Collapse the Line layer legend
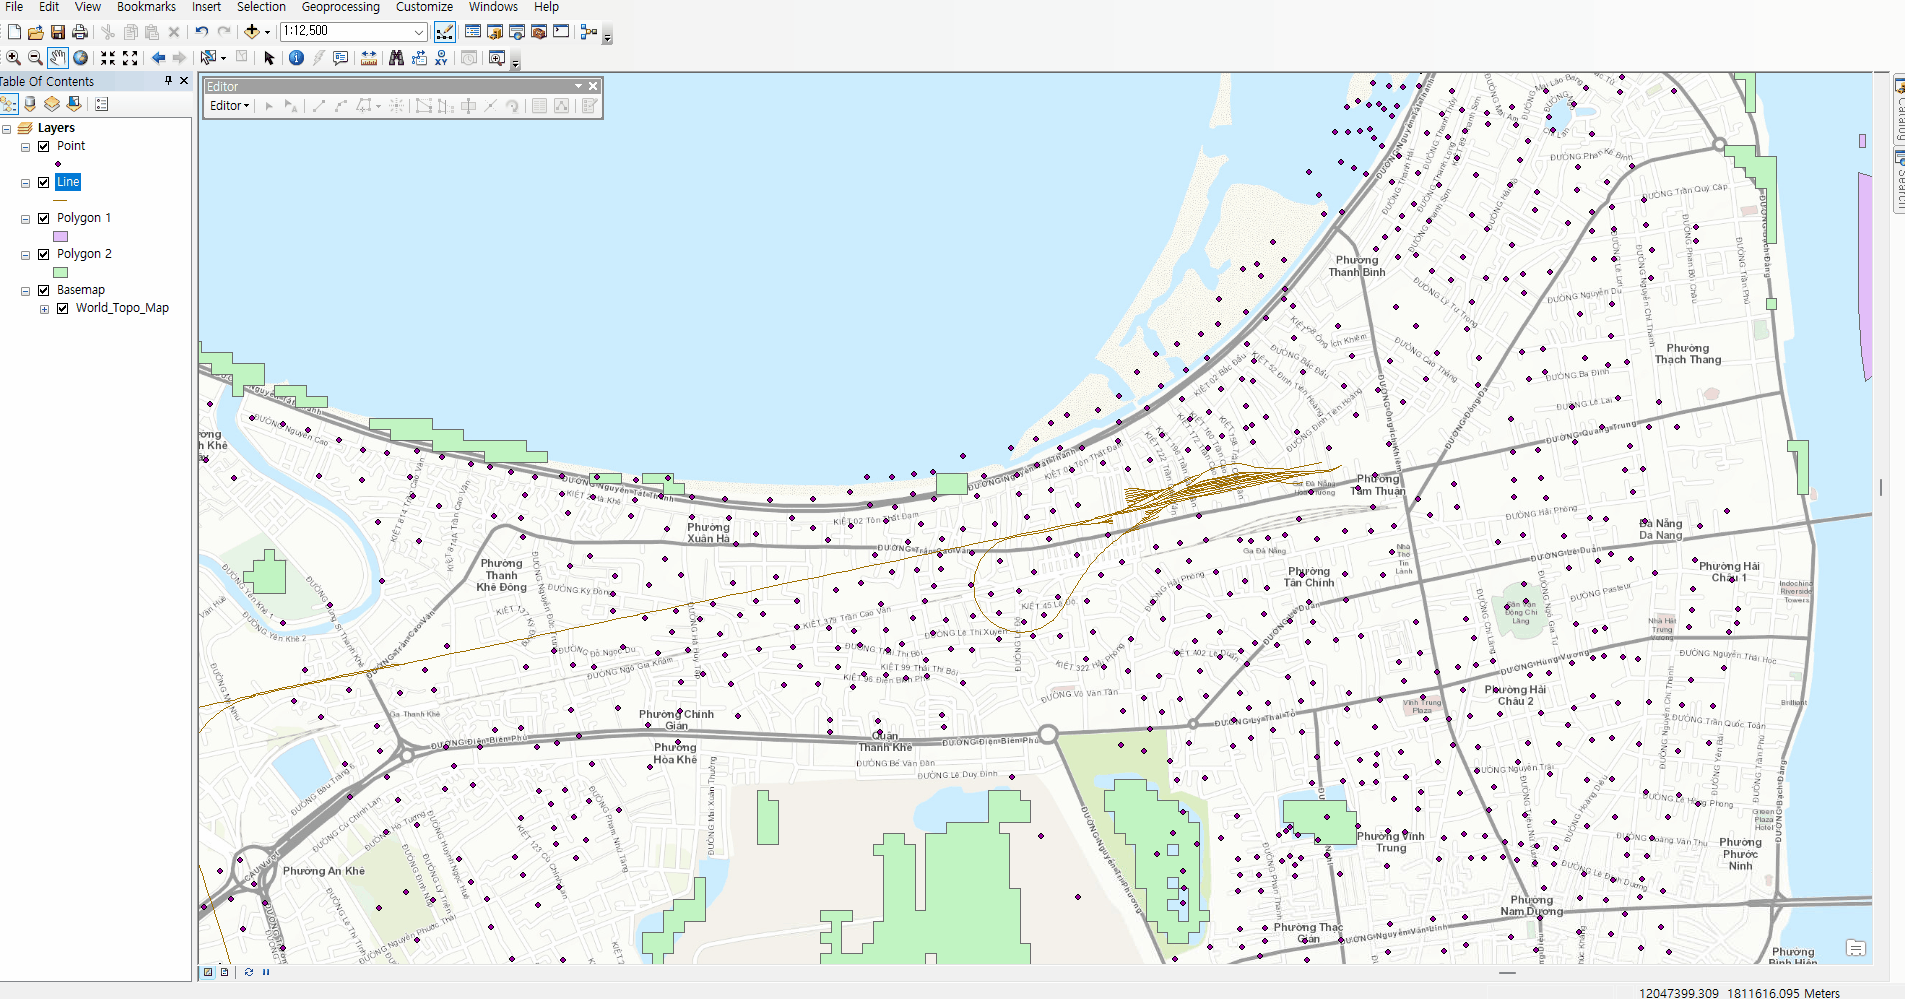Screen dimensions: 1905x999 pos(25,183)
